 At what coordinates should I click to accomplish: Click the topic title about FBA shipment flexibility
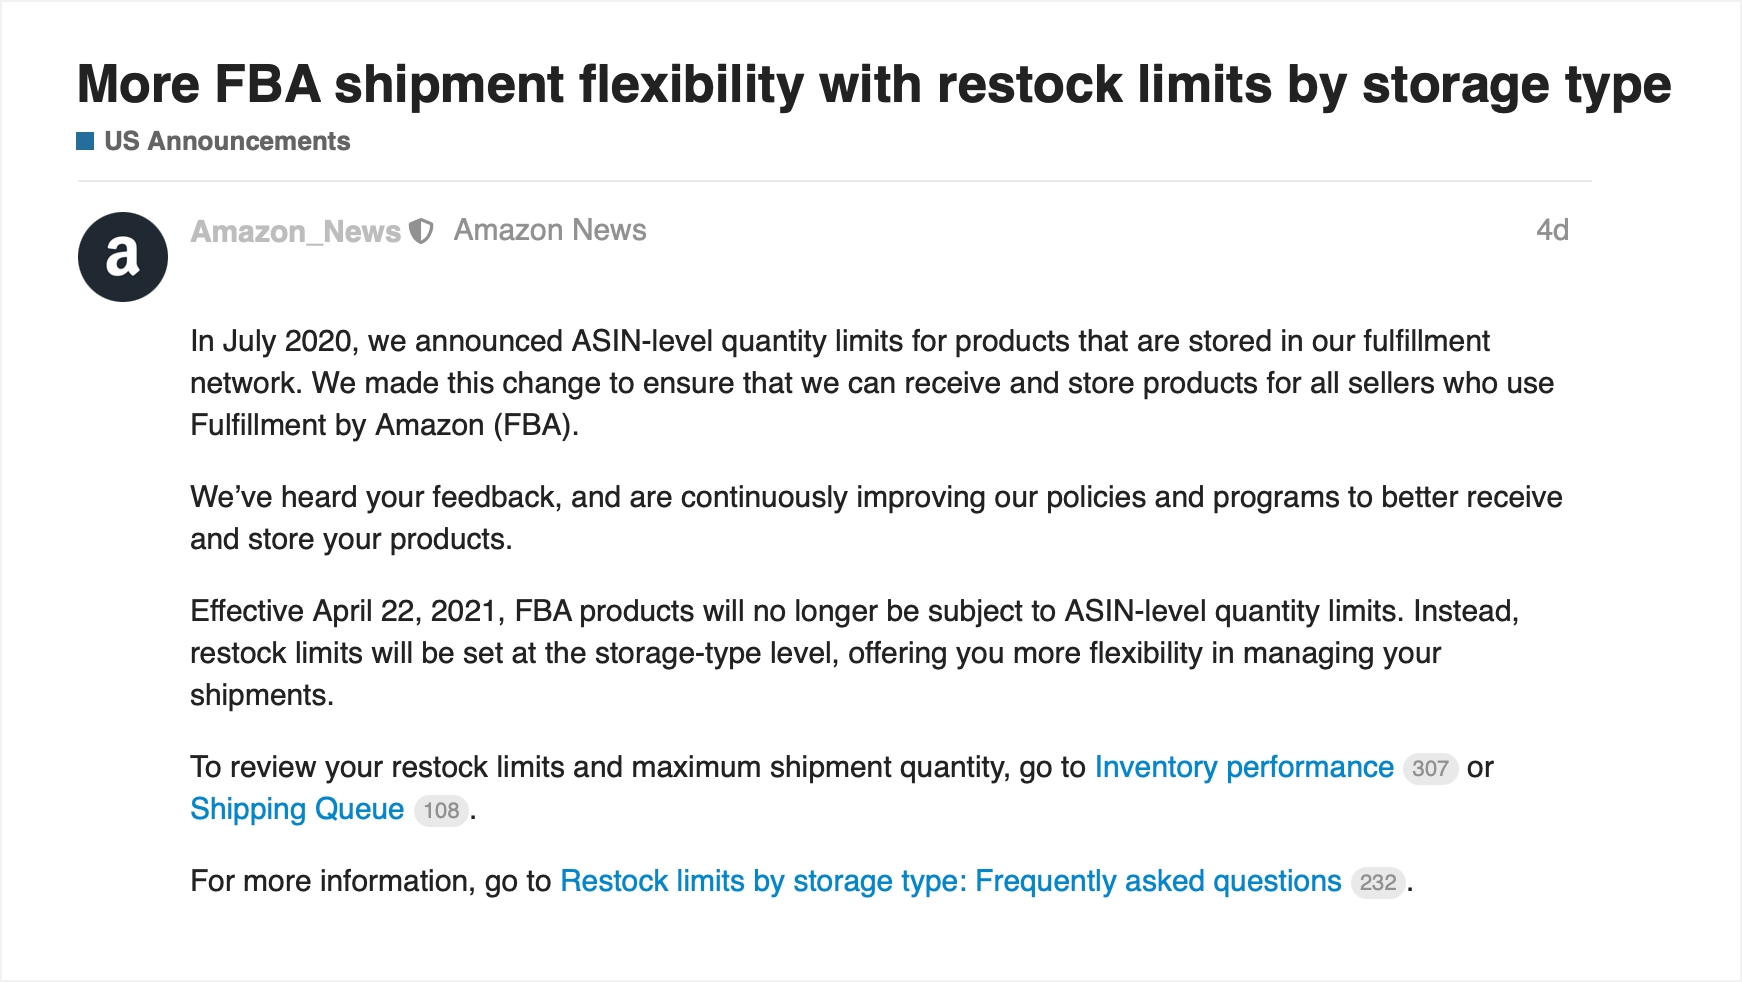click(x=874, y=84)
